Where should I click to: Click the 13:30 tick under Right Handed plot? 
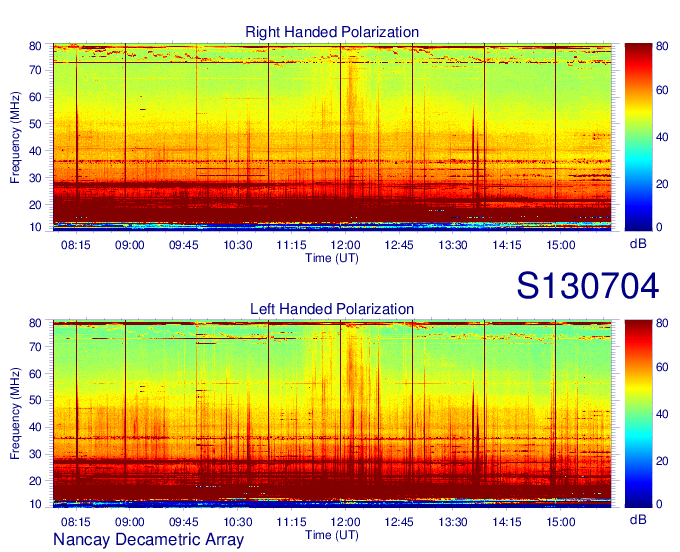click(x=453, y=245)
